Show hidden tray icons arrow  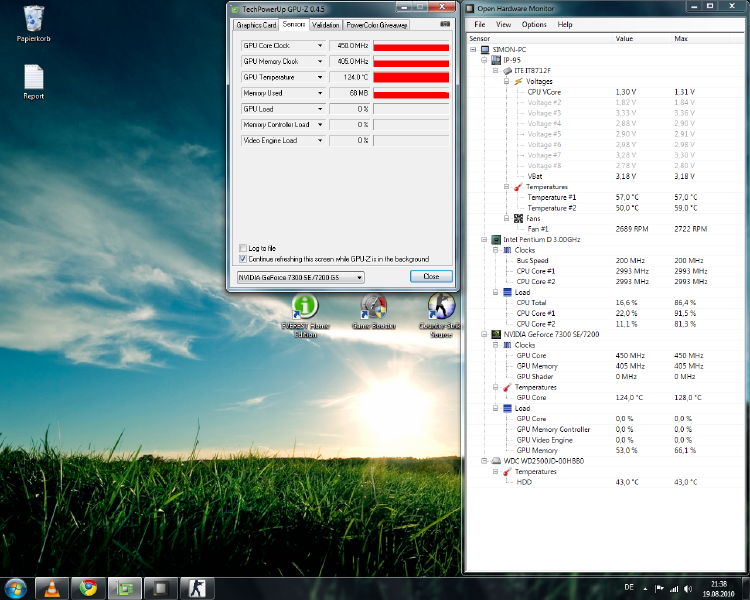tap(645, 589)
